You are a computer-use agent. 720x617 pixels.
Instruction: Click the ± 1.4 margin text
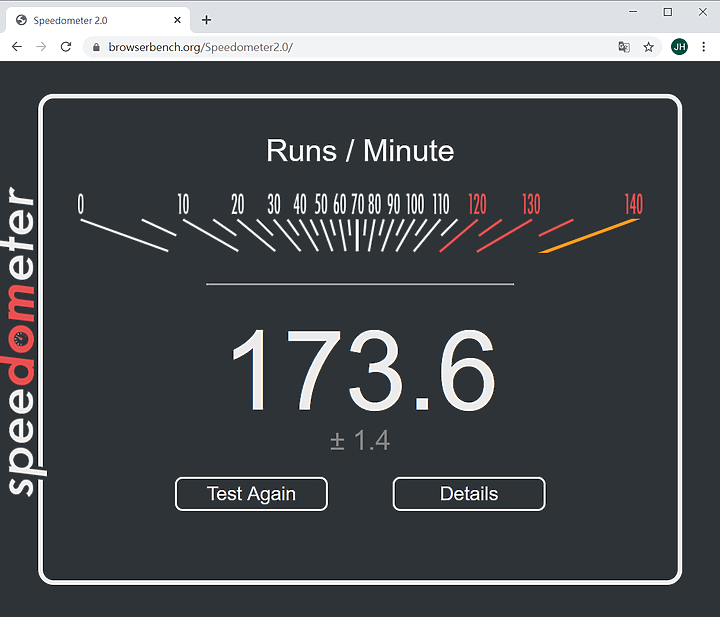[360, 440]
